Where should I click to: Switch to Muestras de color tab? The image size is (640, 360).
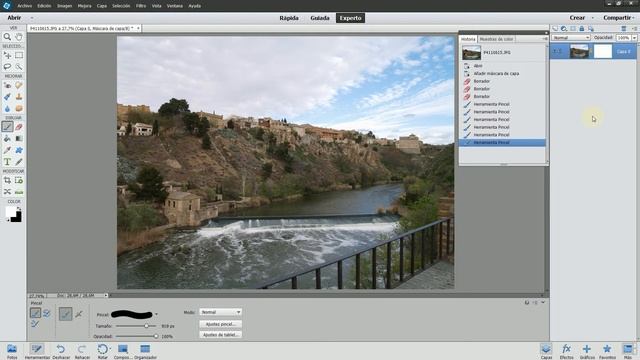pos(496,39)
